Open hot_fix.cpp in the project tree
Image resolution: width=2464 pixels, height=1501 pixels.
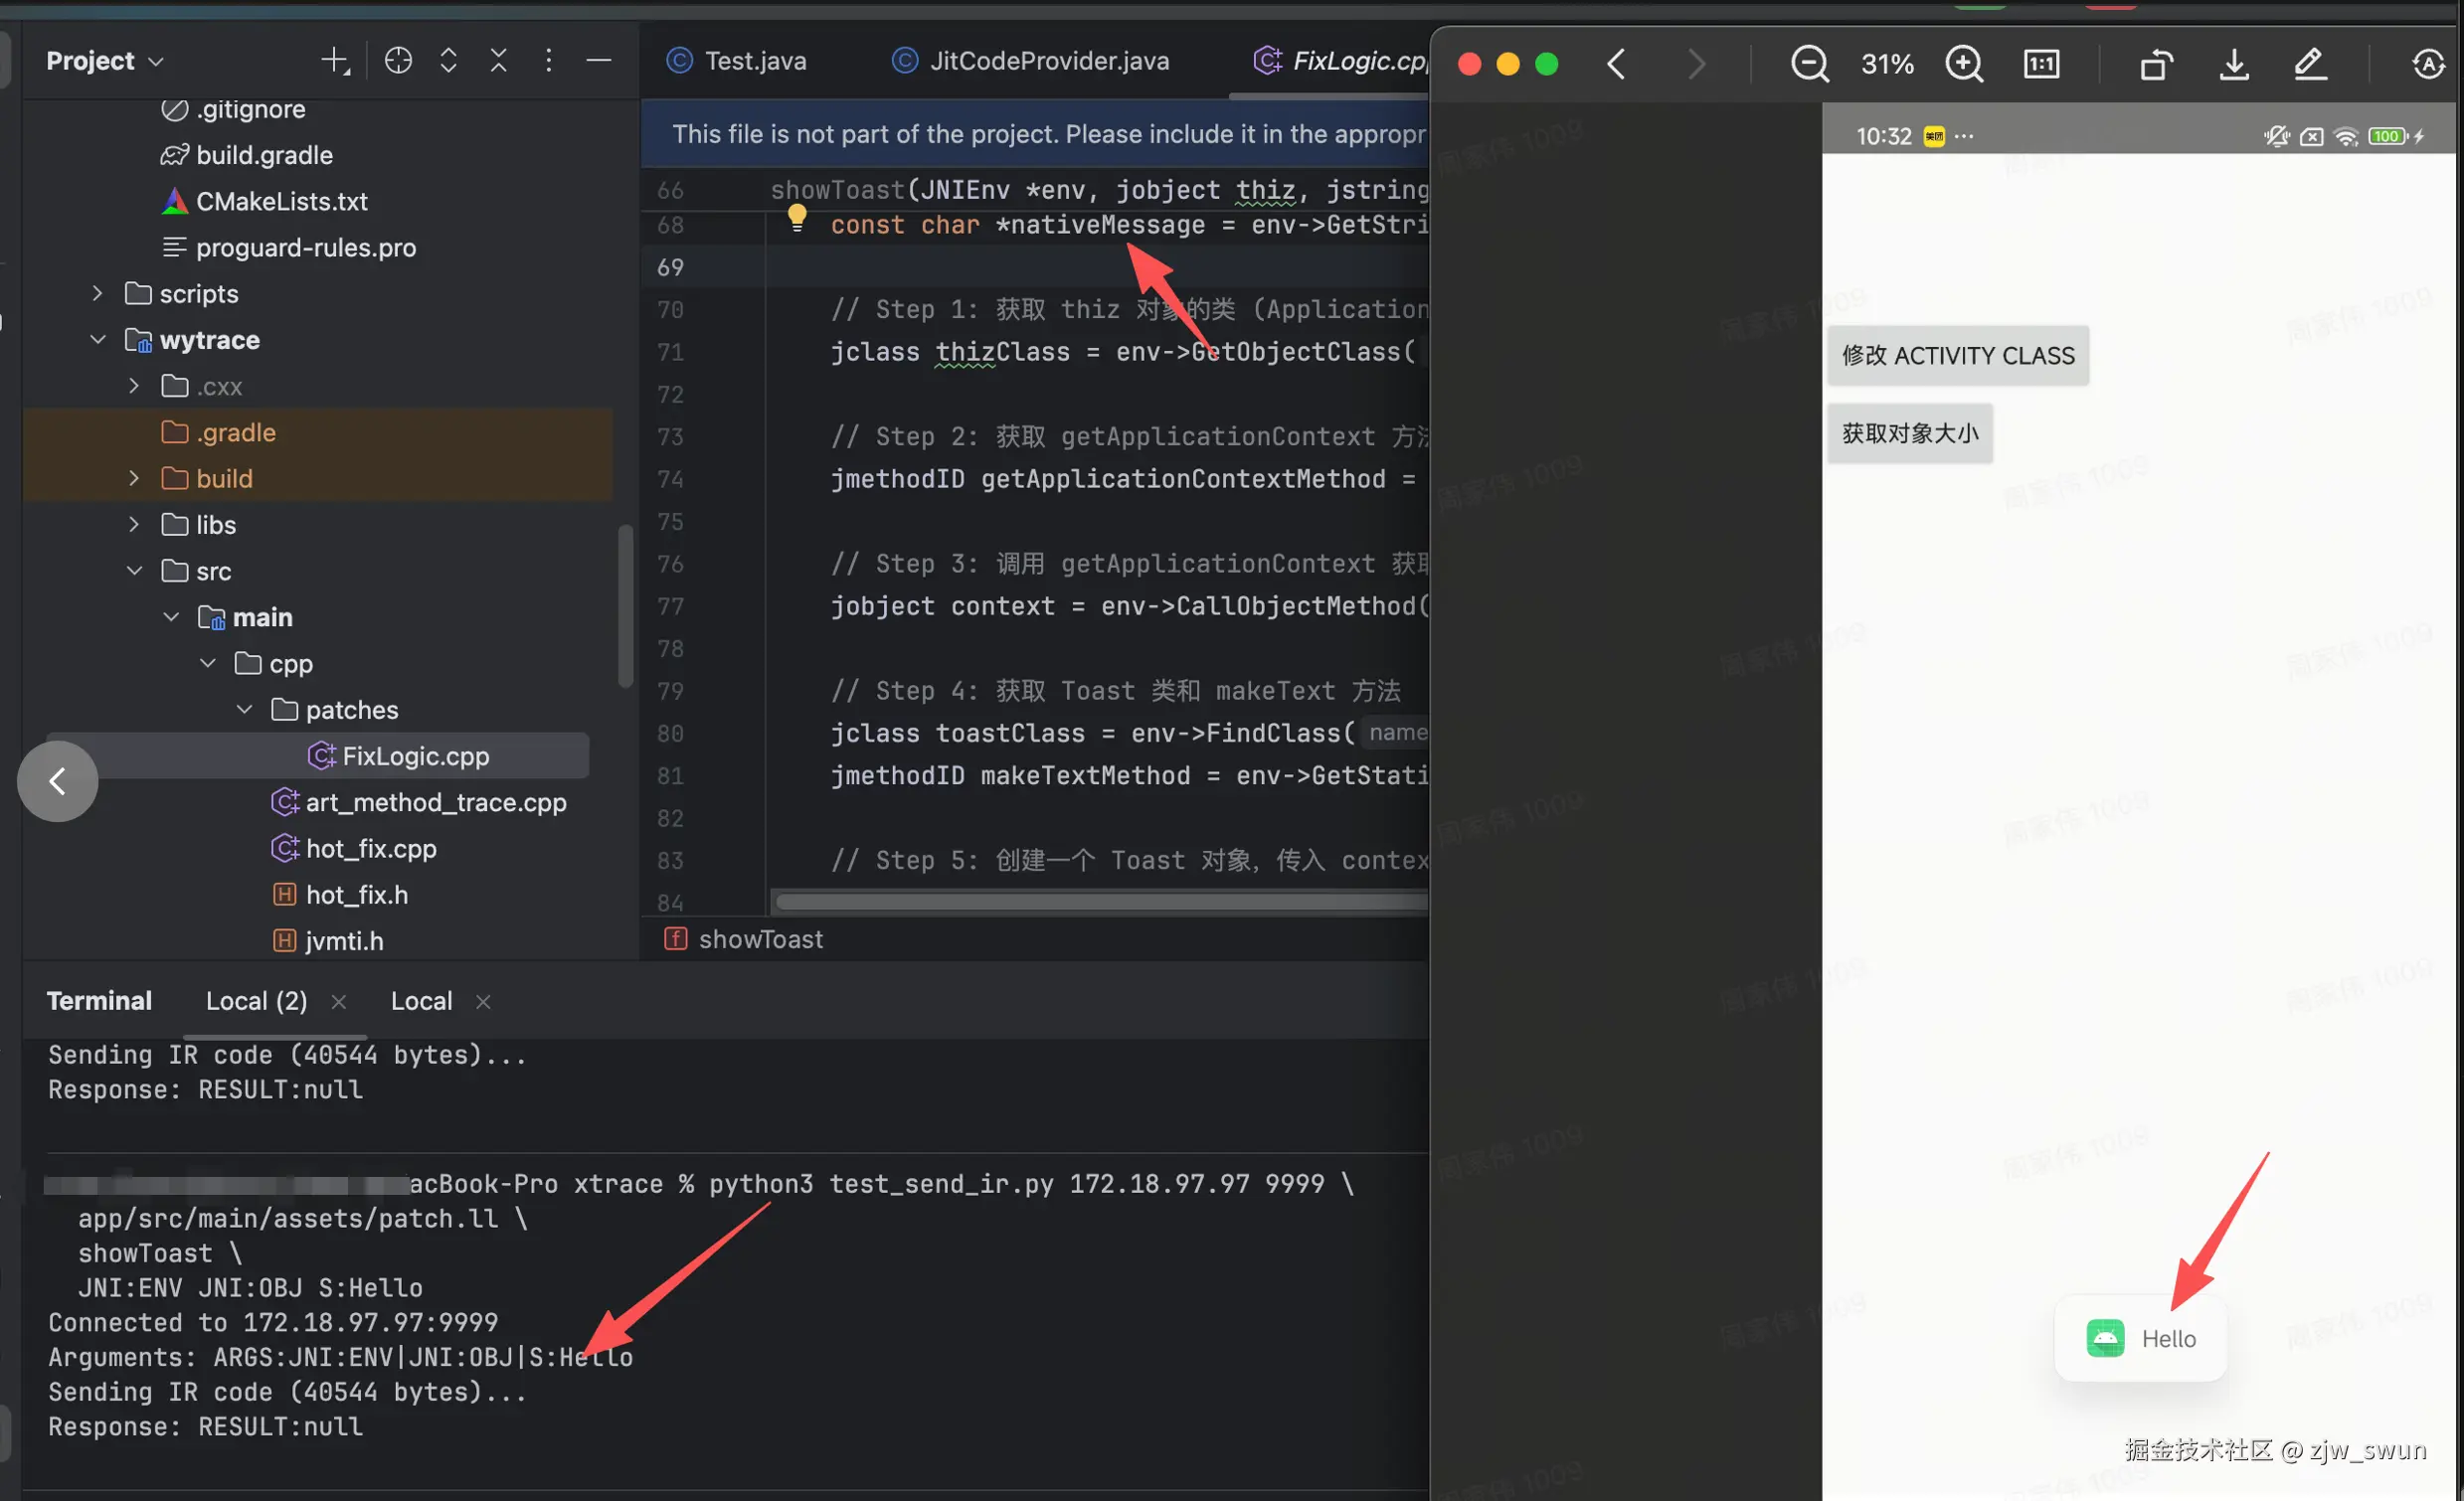(x=370, y=849)
